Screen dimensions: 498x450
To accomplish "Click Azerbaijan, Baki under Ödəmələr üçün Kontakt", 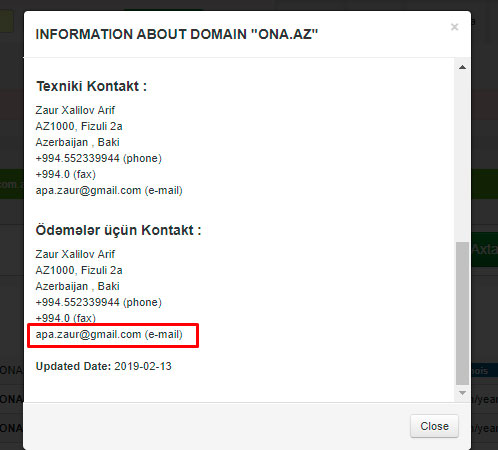I will 77,286.
